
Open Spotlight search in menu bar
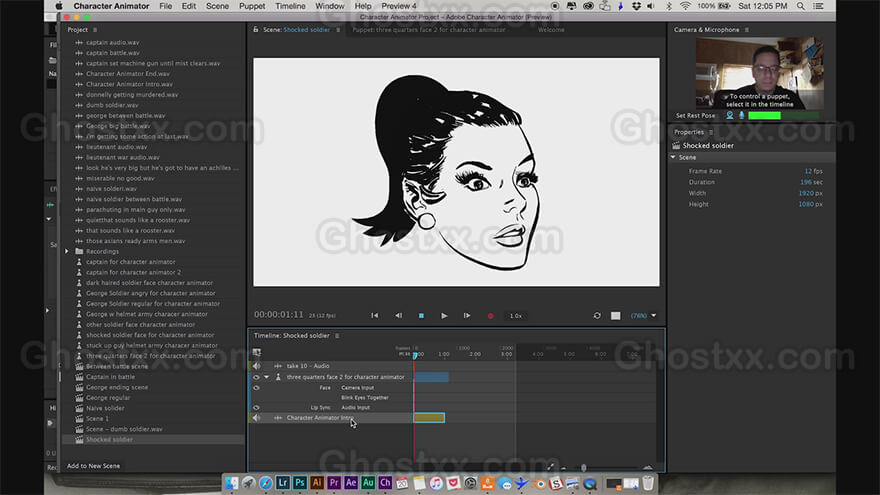[x=801, y=6]
